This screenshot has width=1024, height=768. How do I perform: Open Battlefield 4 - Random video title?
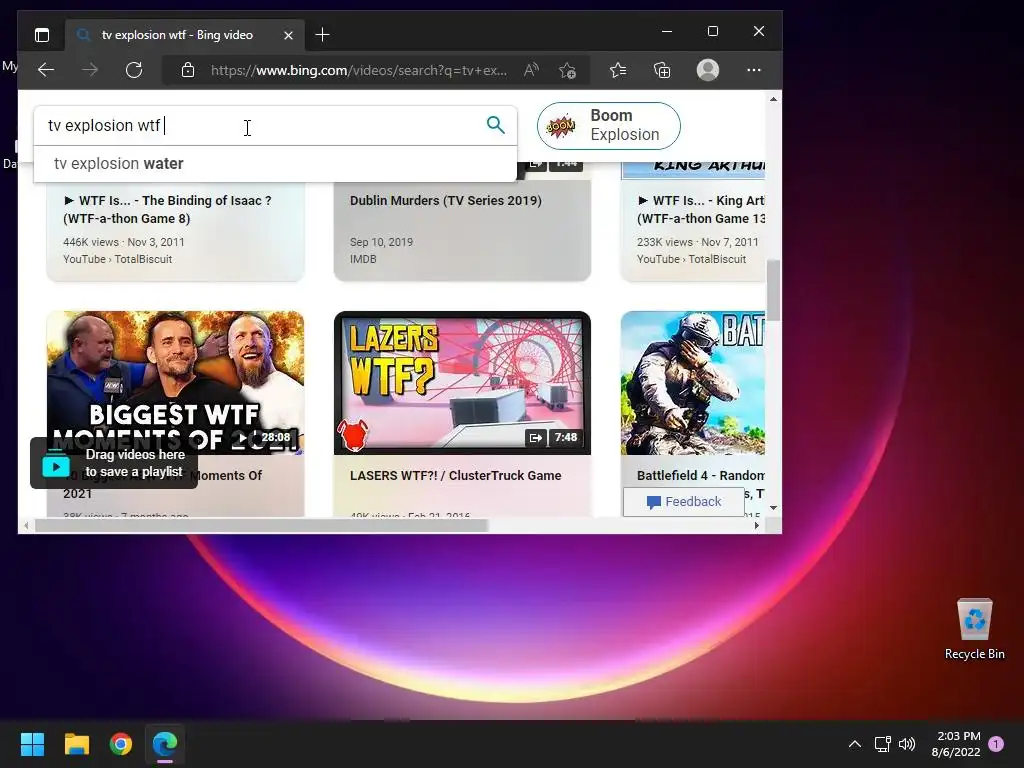click(x=701, y=475)
